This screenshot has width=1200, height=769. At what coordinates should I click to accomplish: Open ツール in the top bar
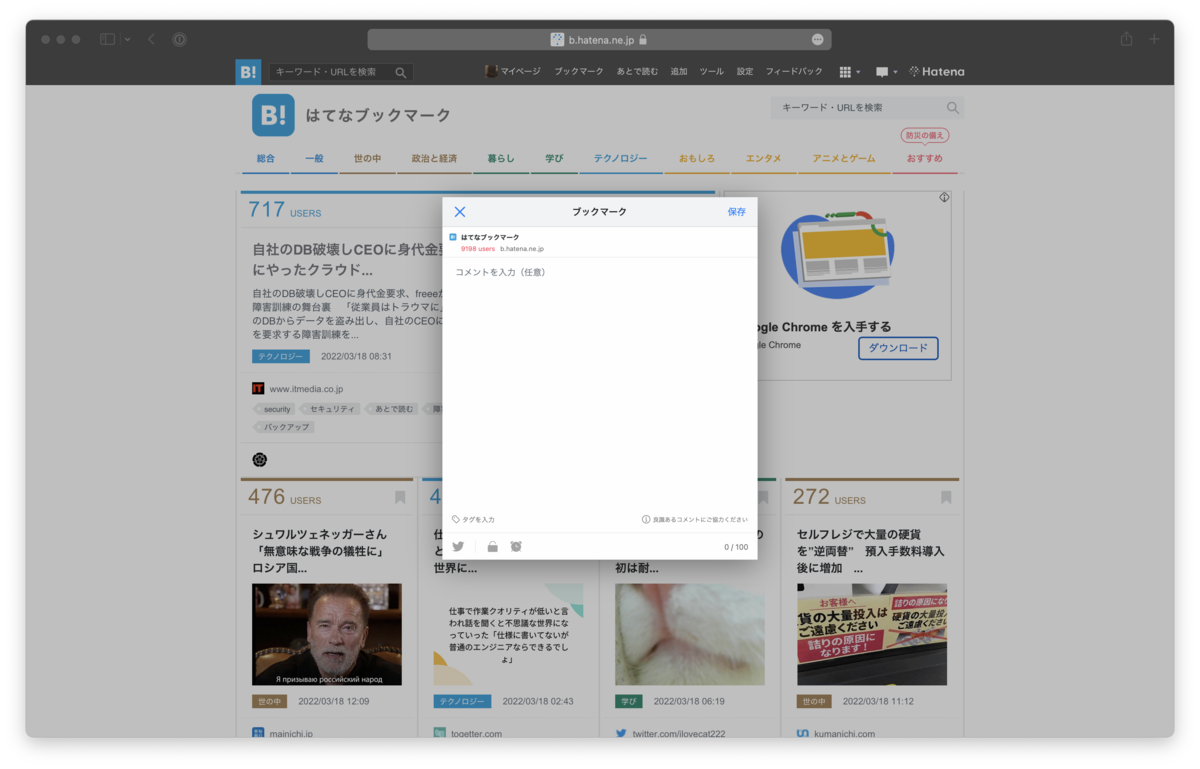pos(711,72)
